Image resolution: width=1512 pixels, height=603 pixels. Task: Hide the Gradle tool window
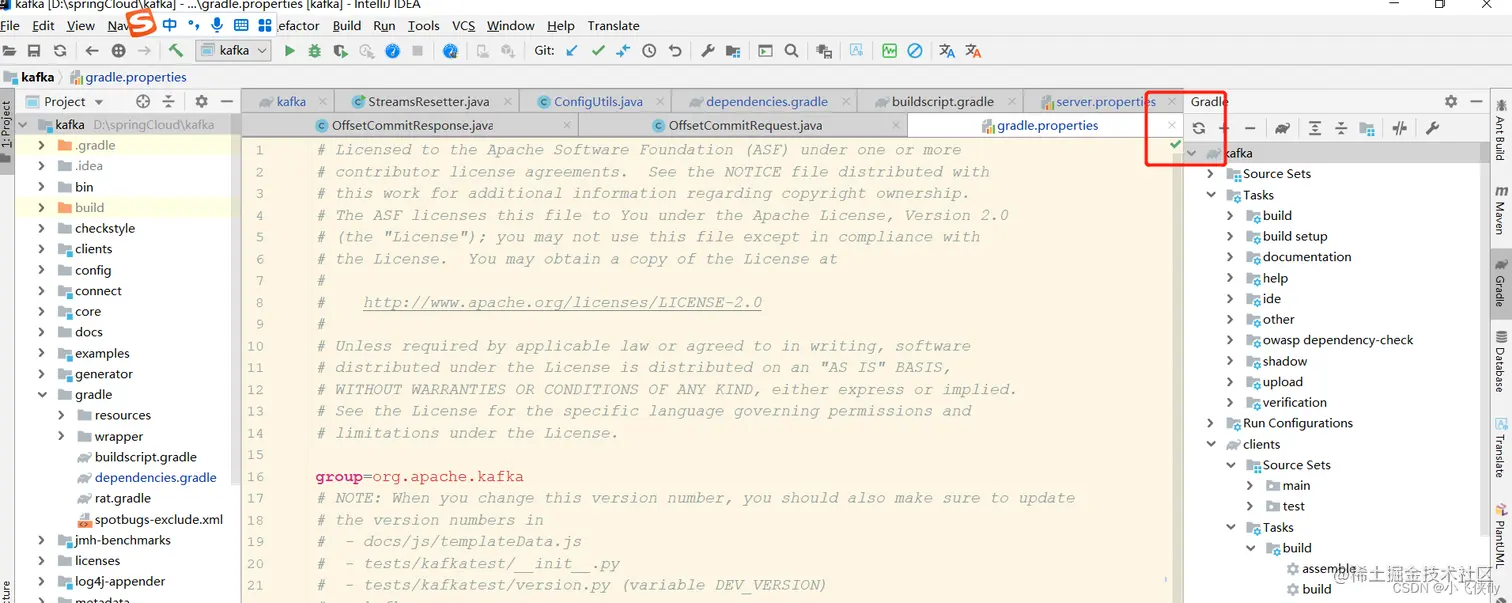pyautogui.click(x=1477, y=101)
